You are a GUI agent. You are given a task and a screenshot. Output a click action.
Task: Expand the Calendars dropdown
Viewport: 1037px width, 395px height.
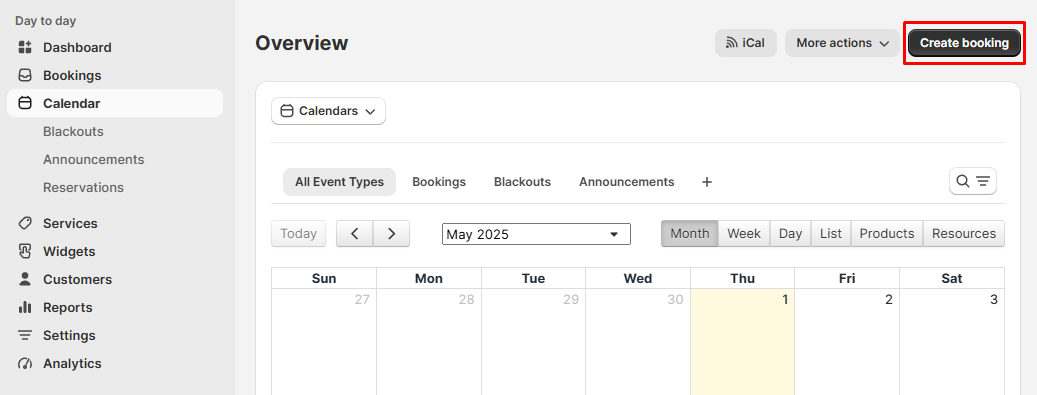(329, 111)
